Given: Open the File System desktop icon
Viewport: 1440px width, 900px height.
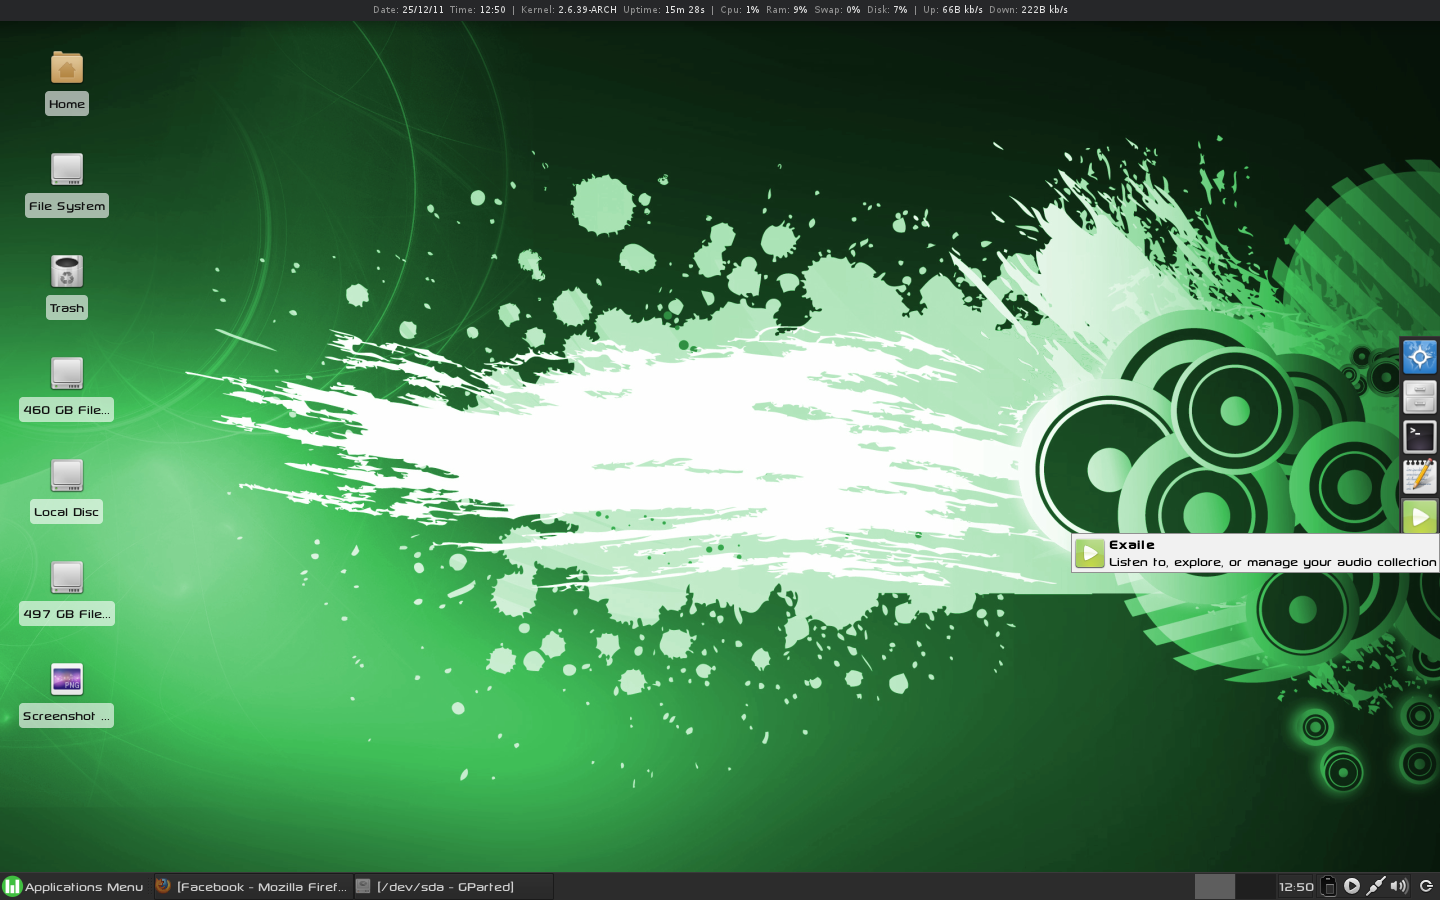Looking at the screenshot, I should [67, 170].
